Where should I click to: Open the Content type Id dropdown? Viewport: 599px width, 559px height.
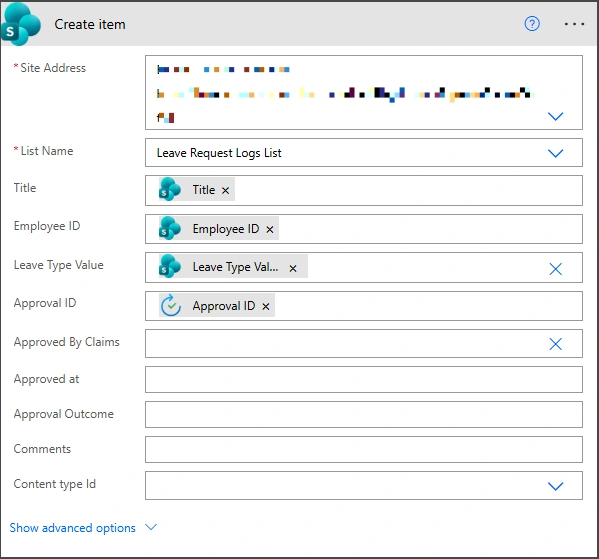pos(555,486)
